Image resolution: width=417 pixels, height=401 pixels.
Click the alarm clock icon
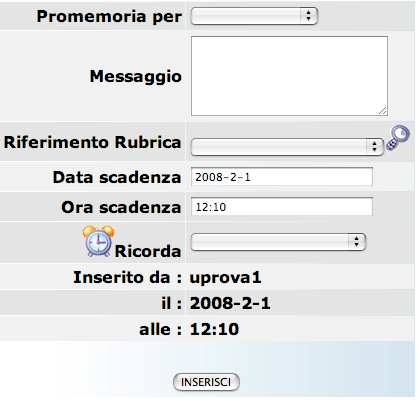click(98, 241)
